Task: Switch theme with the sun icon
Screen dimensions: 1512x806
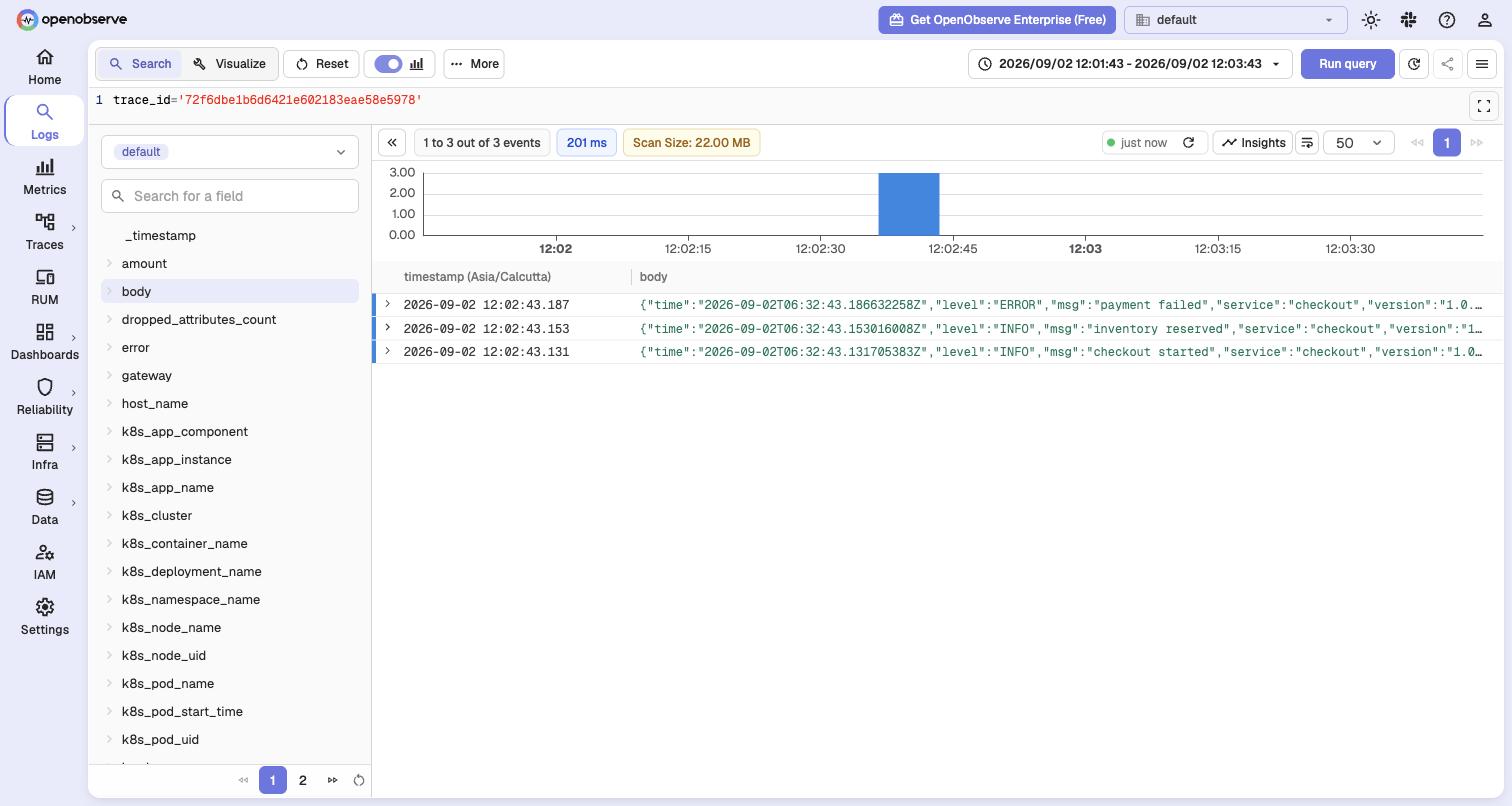Action: tap(1371, 20)
